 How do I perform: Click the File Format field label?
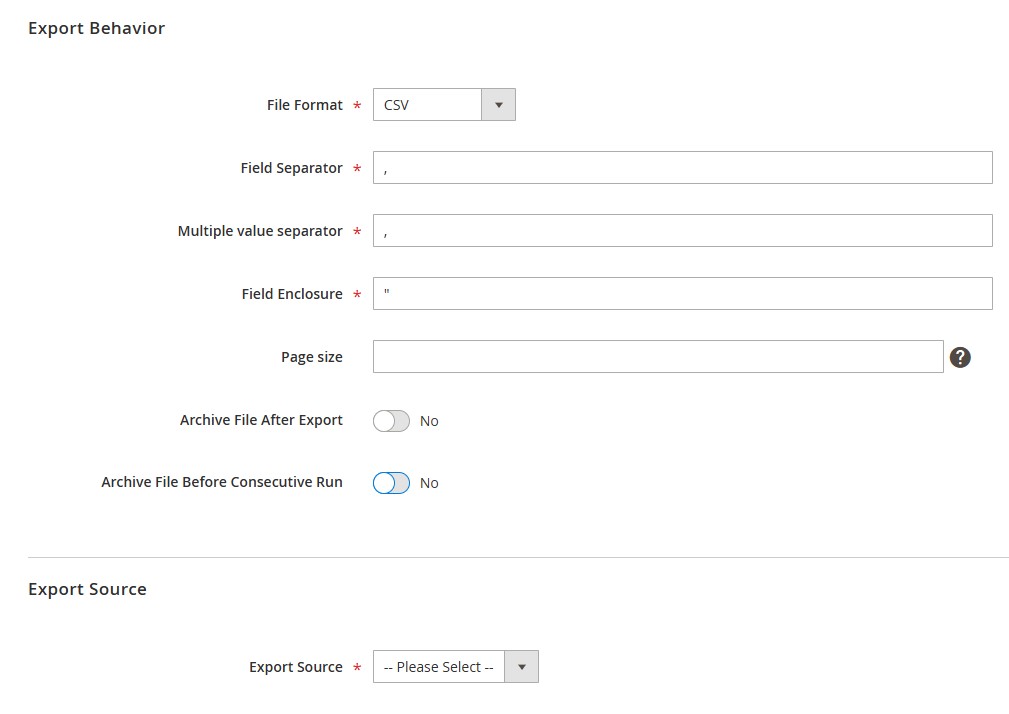coord(305,104)
